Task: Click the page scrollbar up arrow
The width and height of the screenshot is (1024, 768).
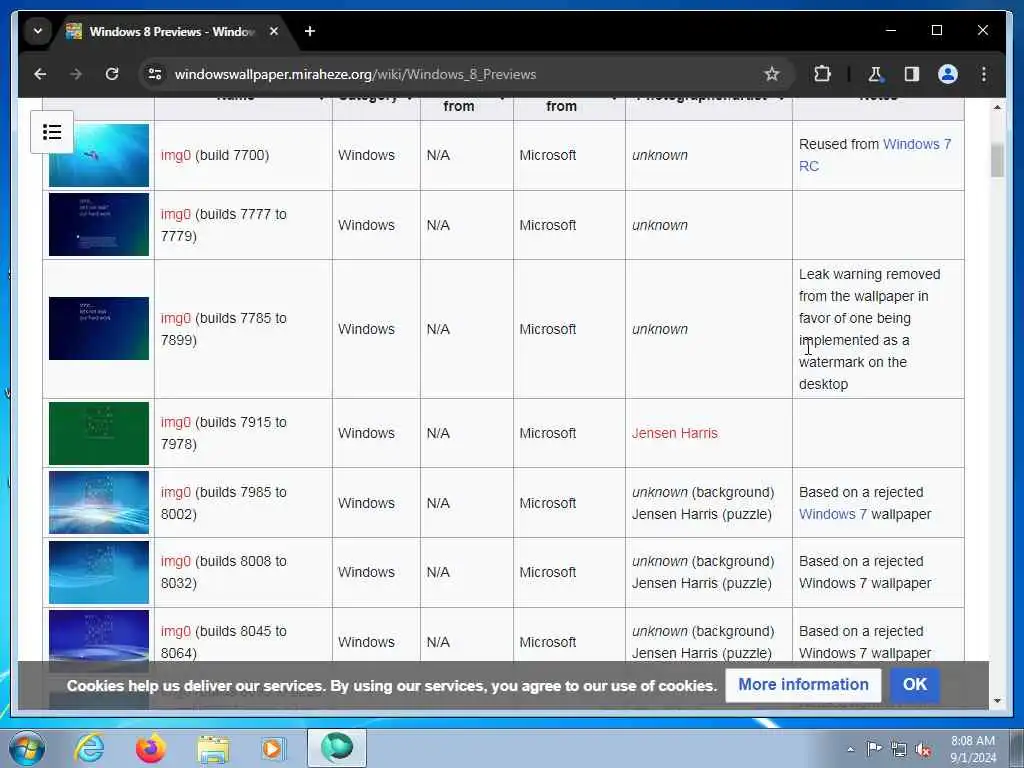Action: pos(997,107)
